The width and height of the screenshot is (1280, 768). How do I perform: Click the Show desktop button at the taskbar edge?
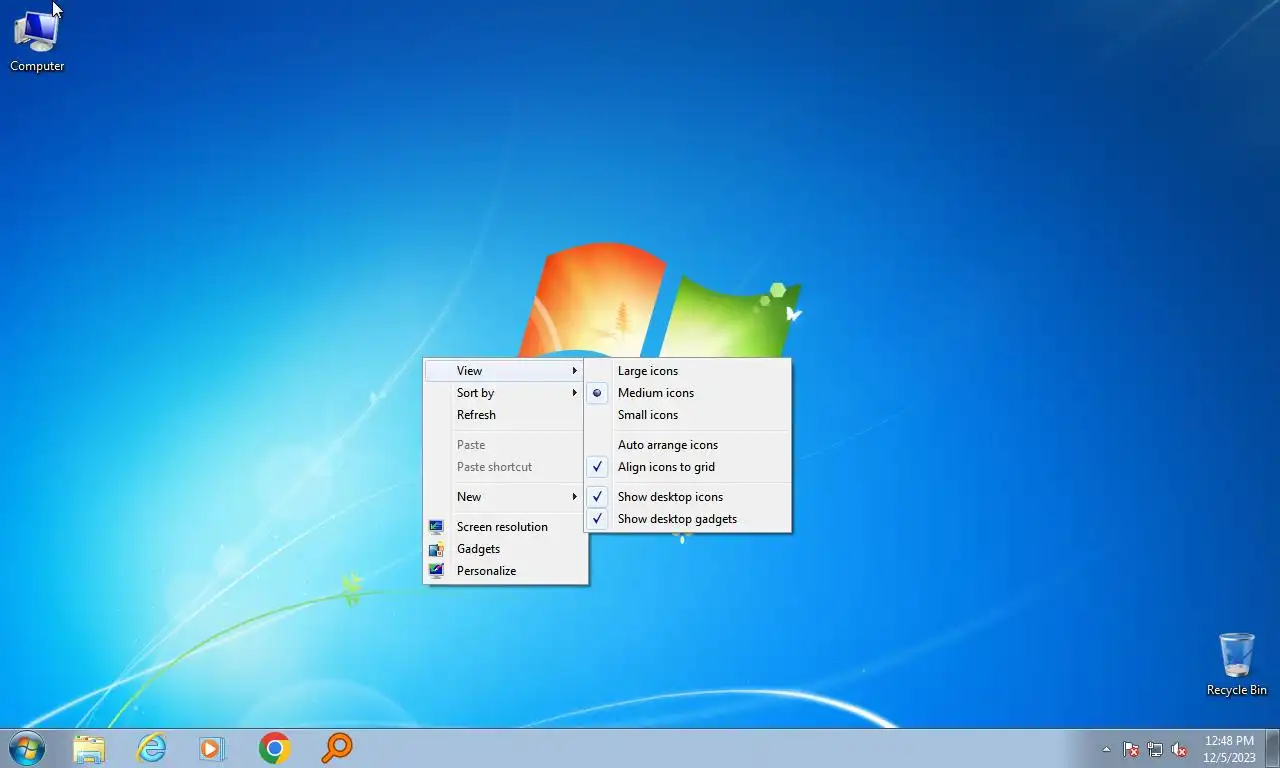tap(1272, 748)
